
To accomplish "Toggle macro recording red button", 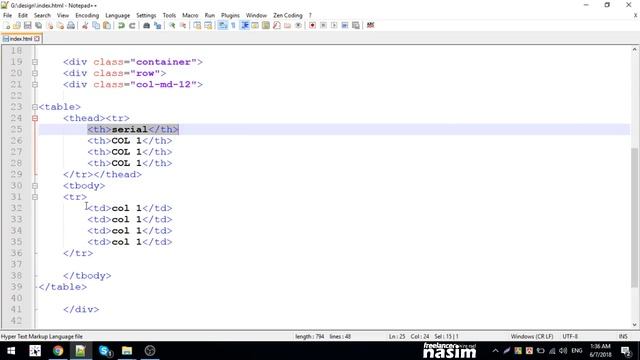I will click(x=312, y=25).
